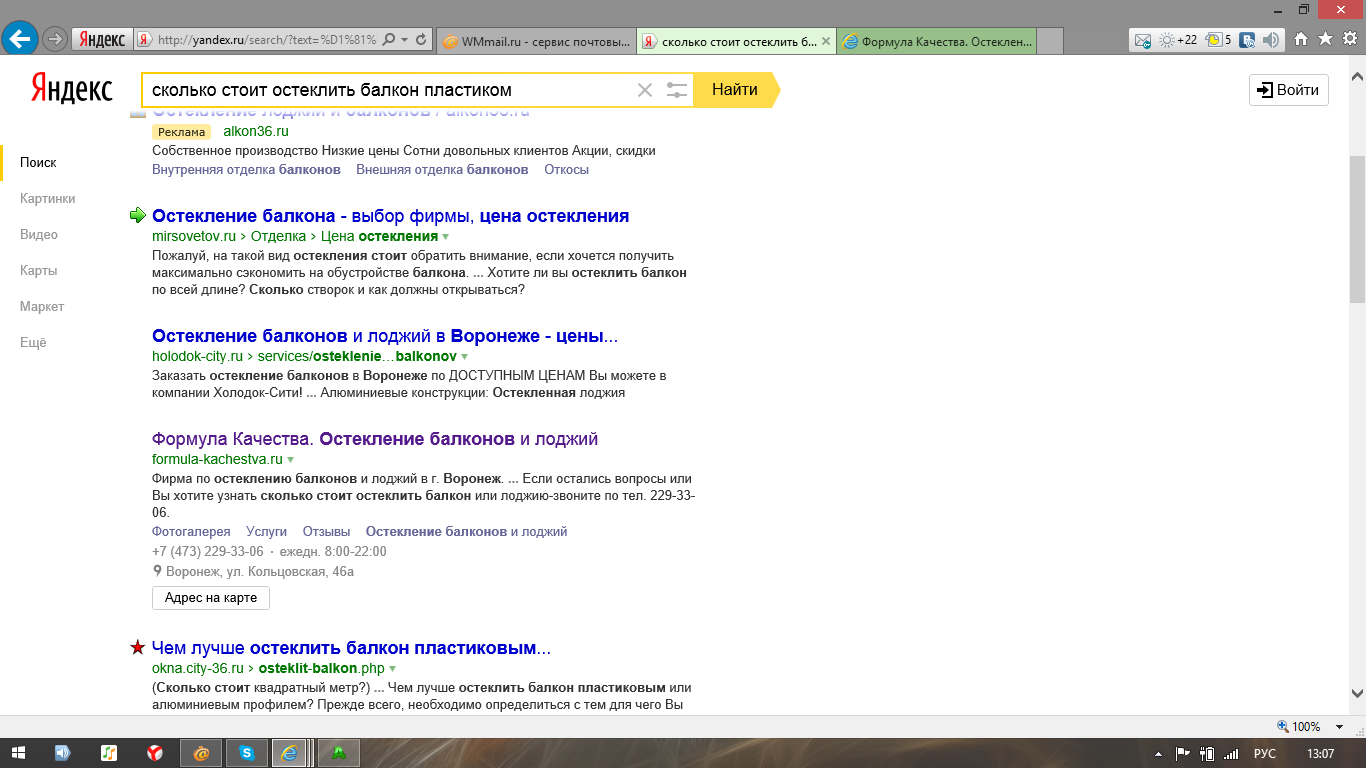
Task: Expand the Ещё sidebar menu
Action: [x=33, y=343]
